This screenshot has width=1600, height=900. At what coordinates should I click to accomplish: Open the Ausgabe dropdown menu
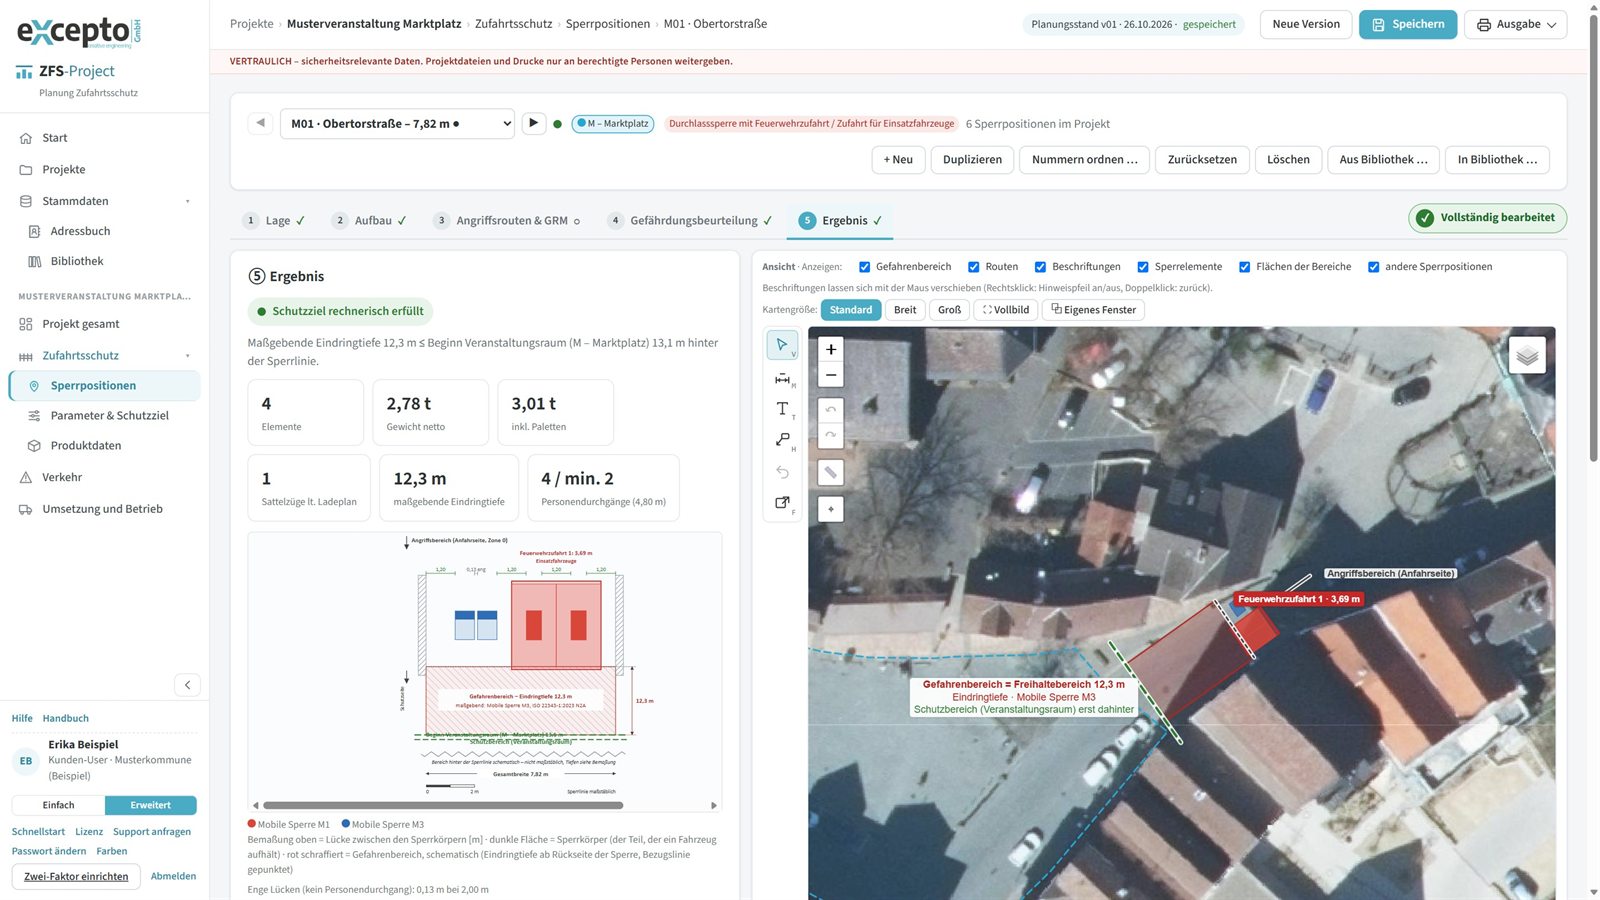click(x=1515, y=24)
